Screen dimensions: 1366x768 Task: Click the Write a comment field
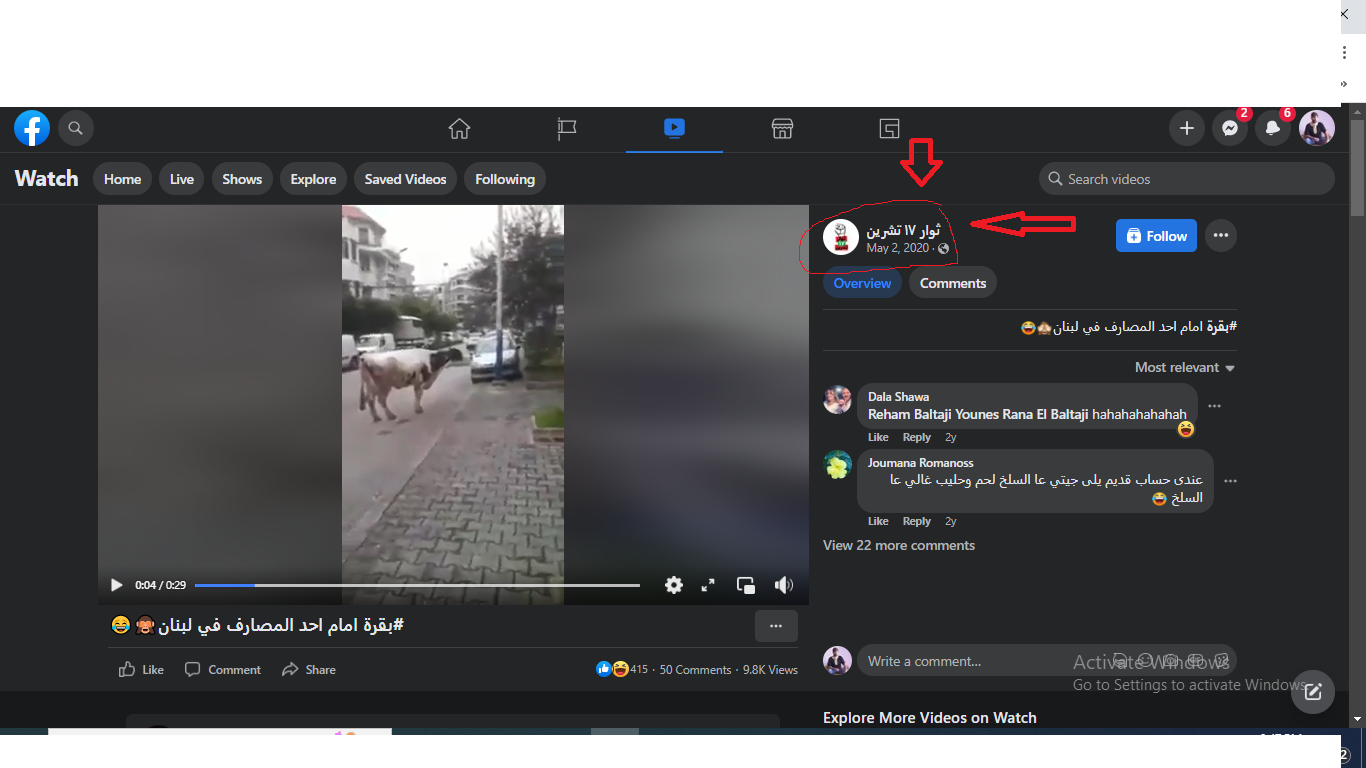pyautogui.click(x=1046, y=661)
